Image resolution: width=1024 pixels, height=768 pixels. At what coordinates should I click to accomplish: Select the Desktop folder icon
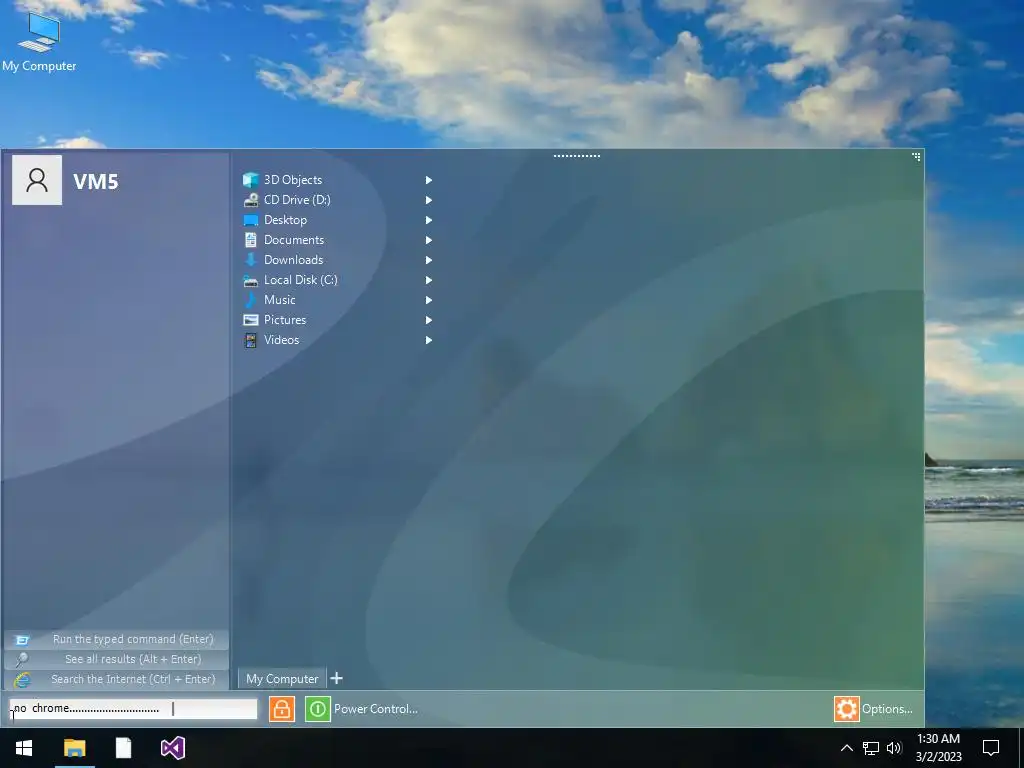(251, 220)
